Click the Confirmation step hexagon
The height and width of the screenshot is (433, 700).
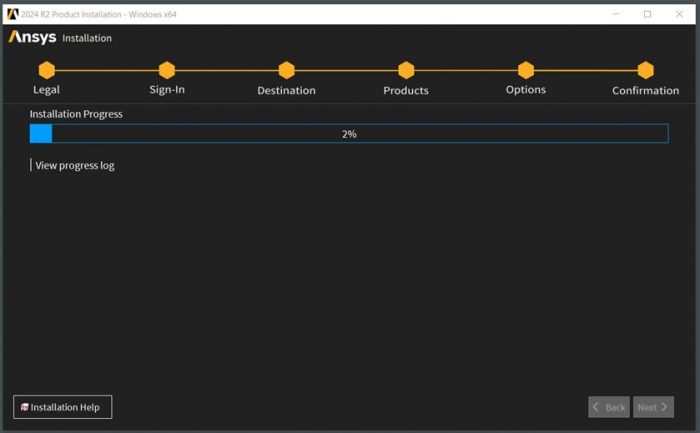[x=645, y=70]
